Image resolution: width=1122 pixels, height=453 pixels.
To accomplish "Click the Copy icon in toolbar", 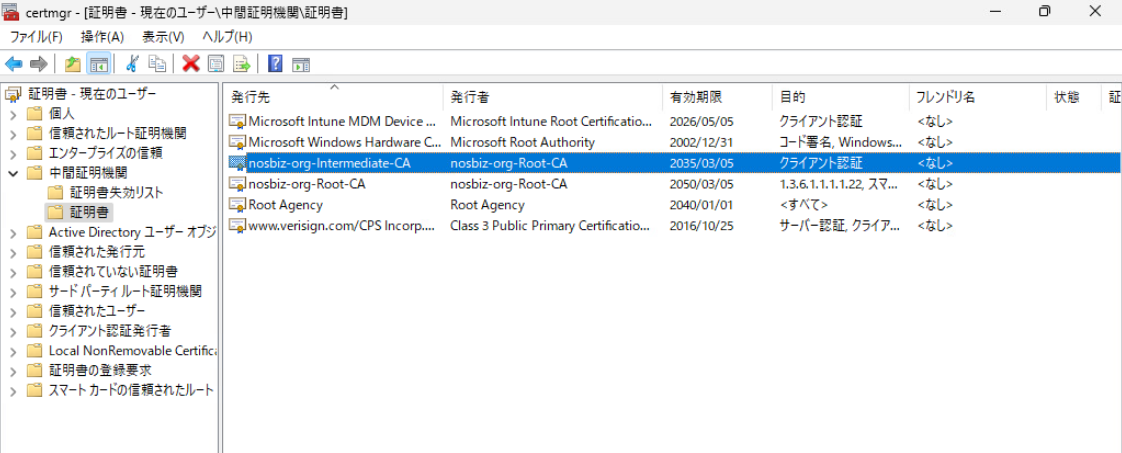I will (157, 64).
